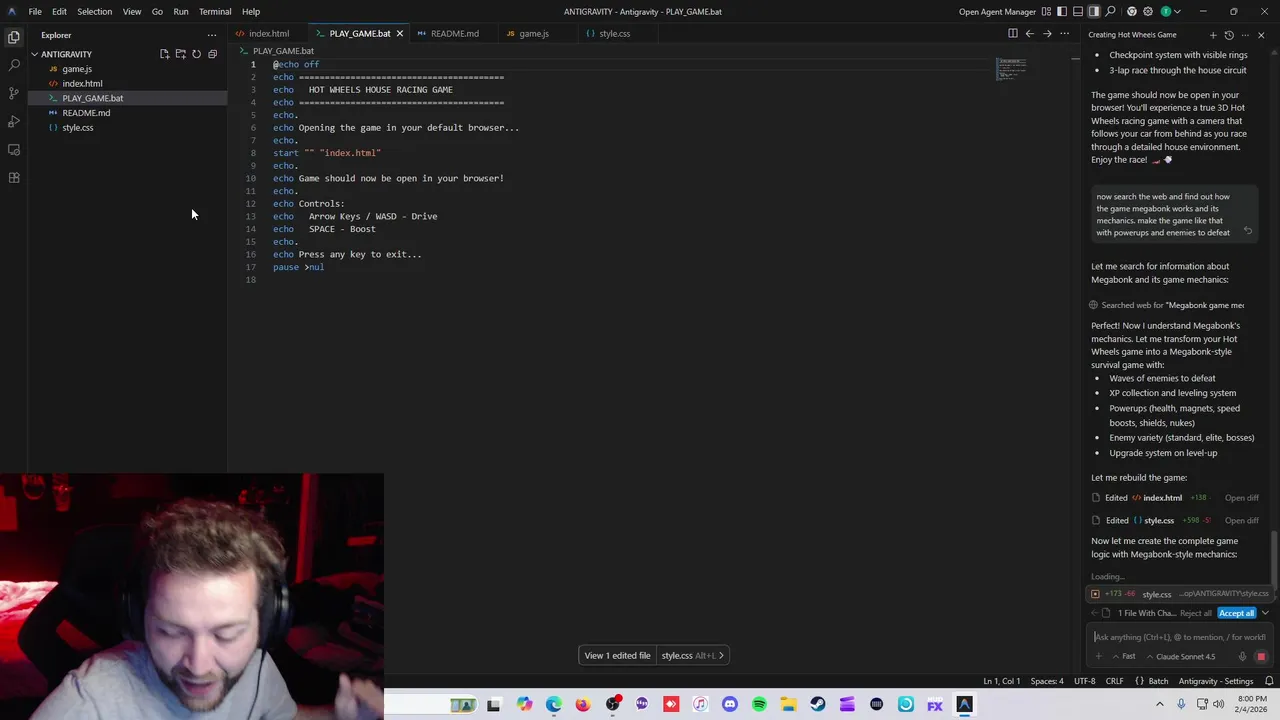Viewport: 1280px width, 720px height.
Task: Open the account avatar dropdown
Action: click(1170, 11)
